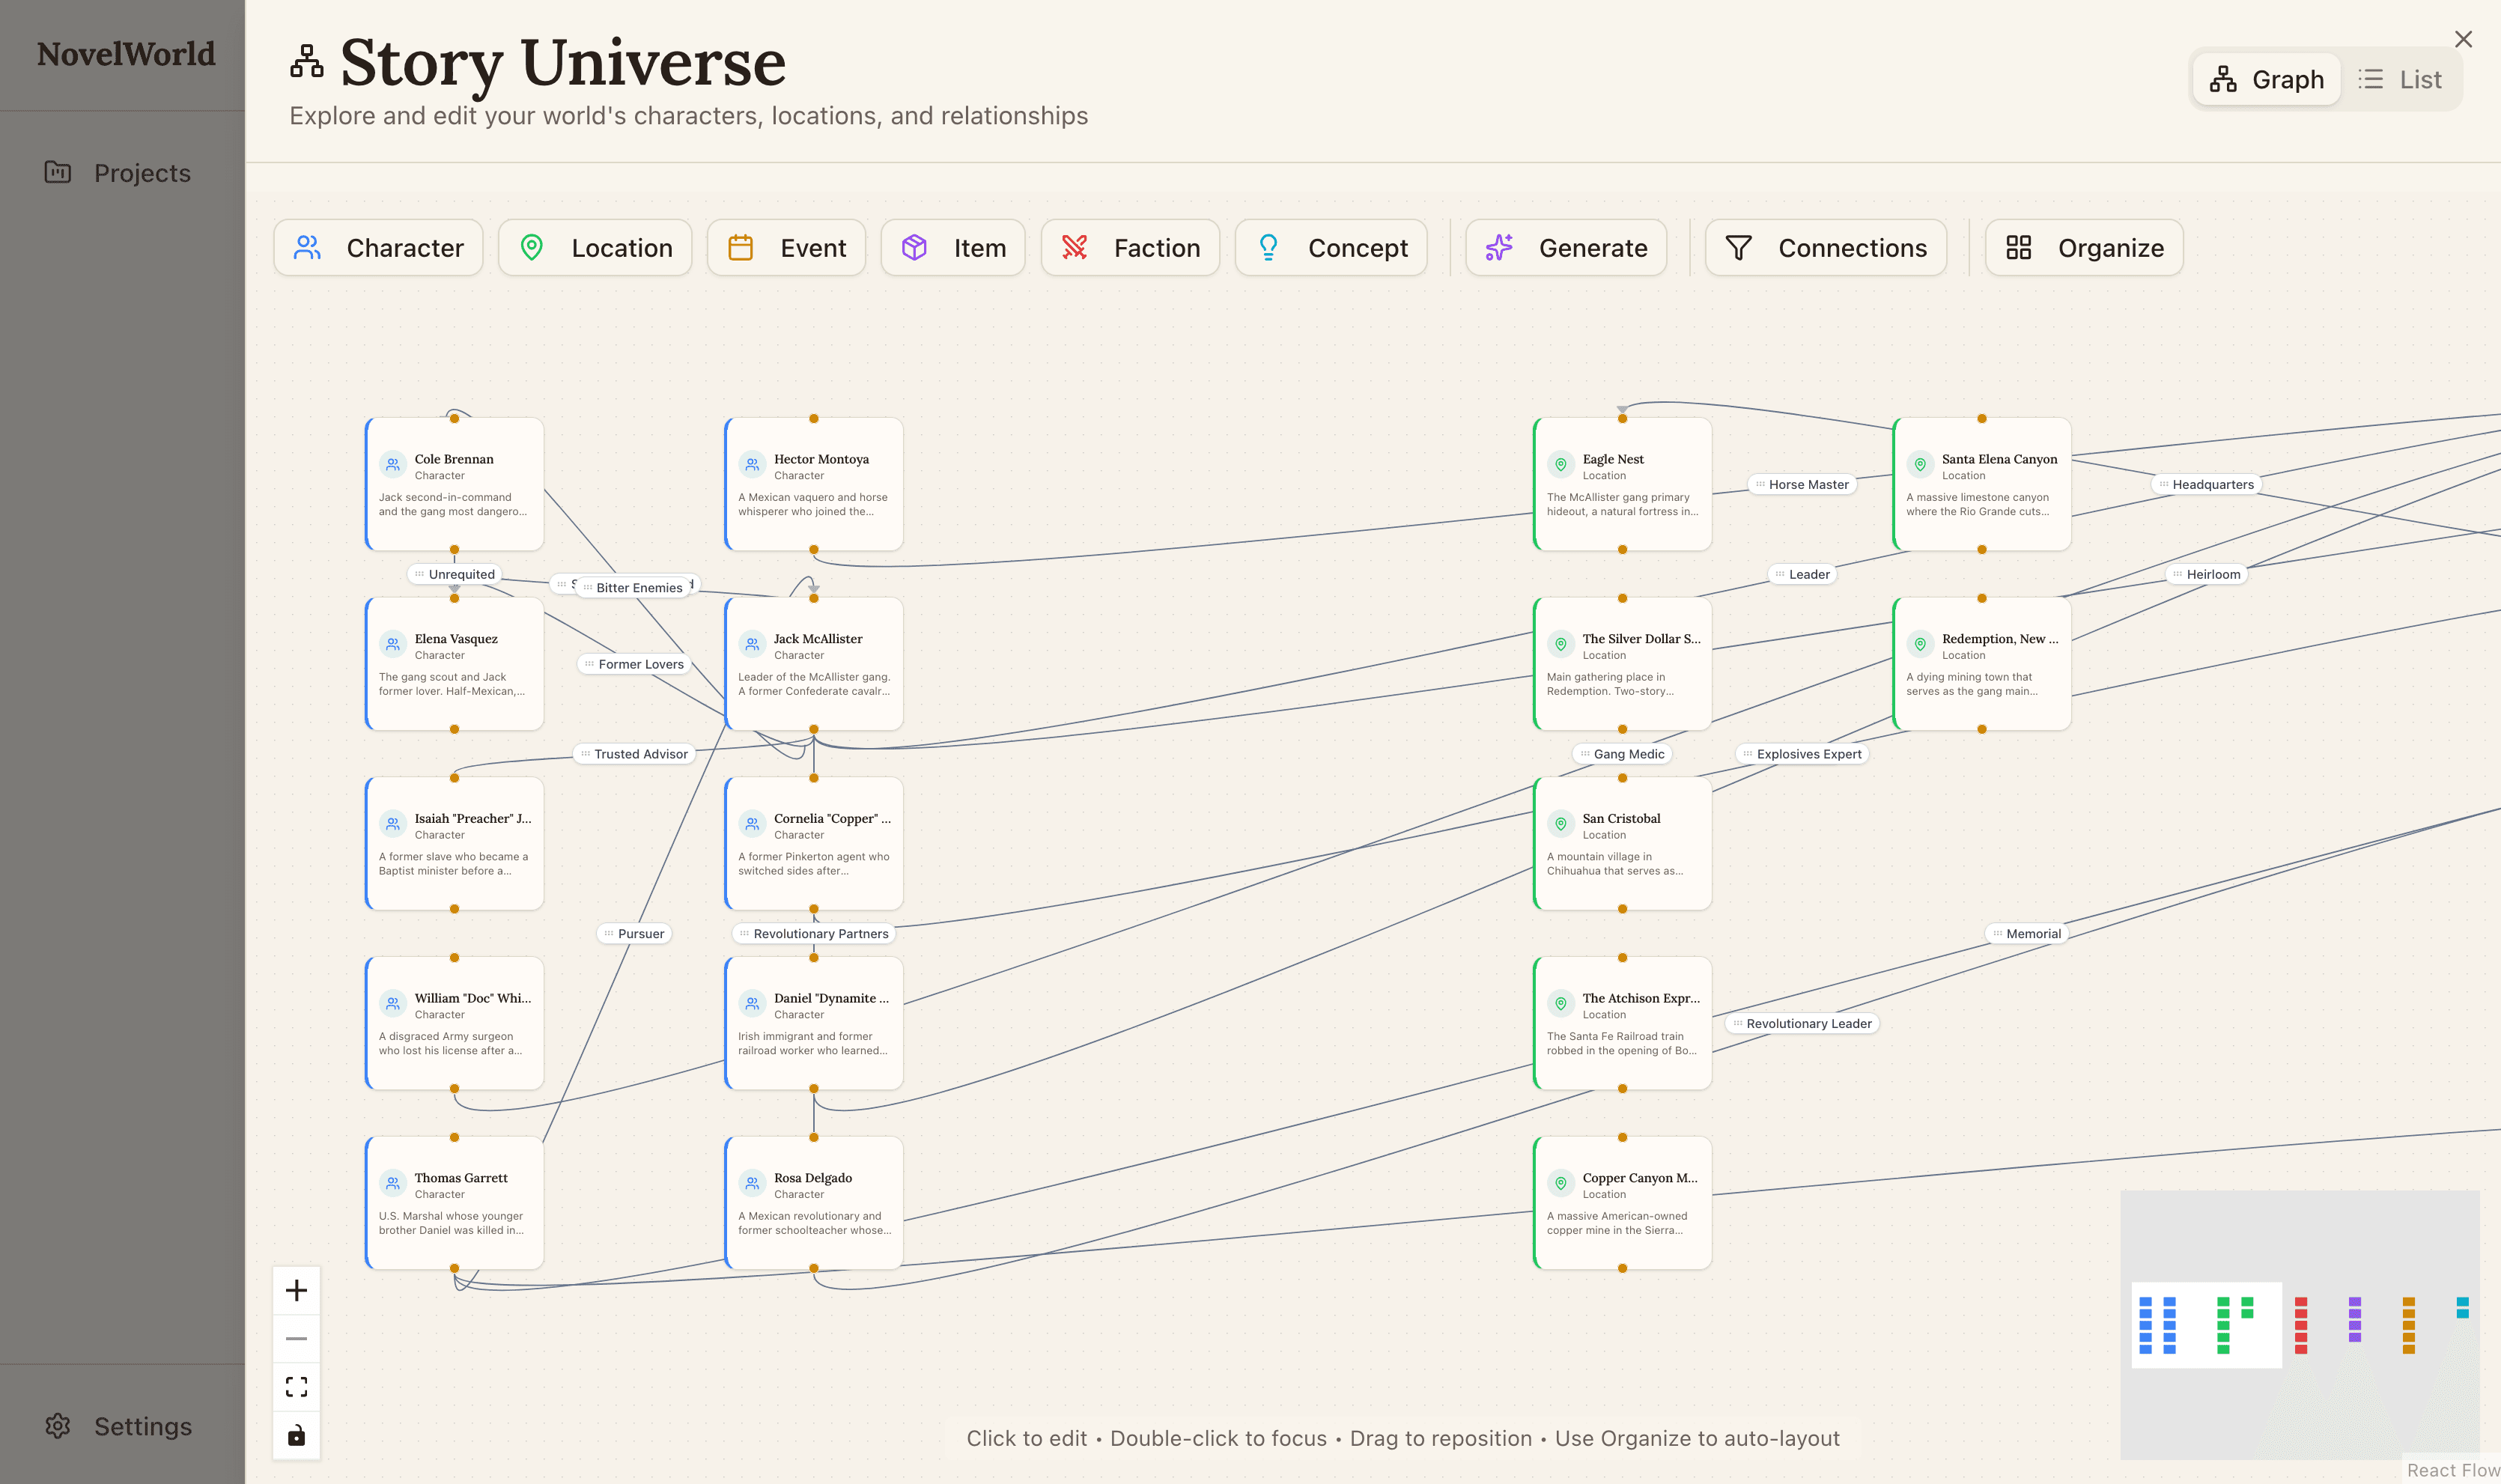Switch to List view

click(x=2401, y=79)
